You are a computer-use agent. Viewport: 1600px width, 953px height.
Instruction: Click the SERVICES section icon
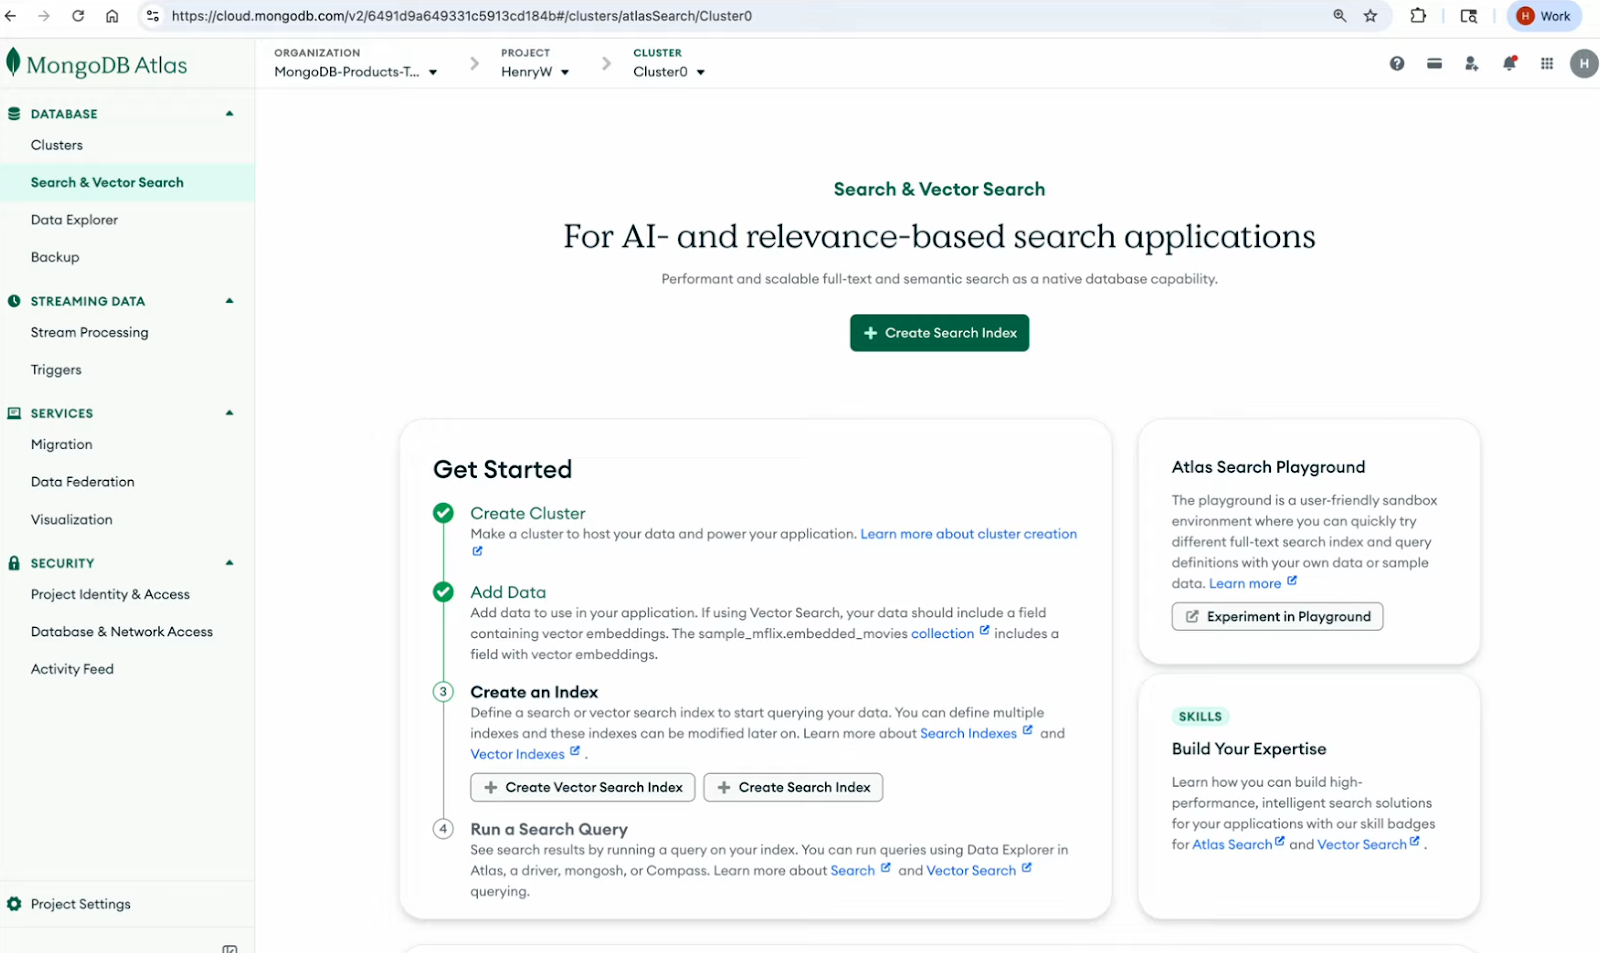[x=14, y=413]
